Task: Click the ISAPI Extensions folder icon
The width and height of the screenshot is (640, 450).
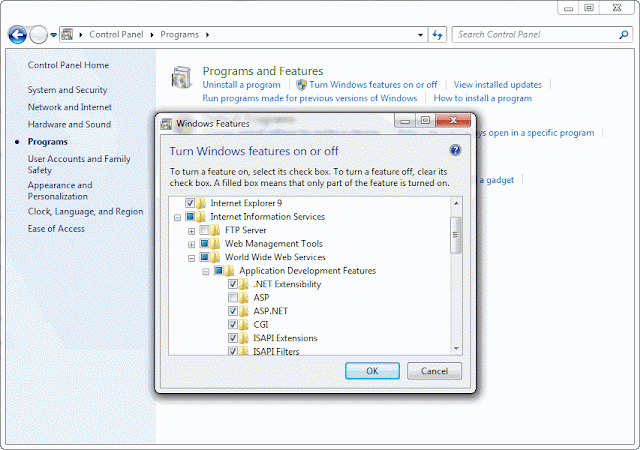Action: click(x=244, y=338)
